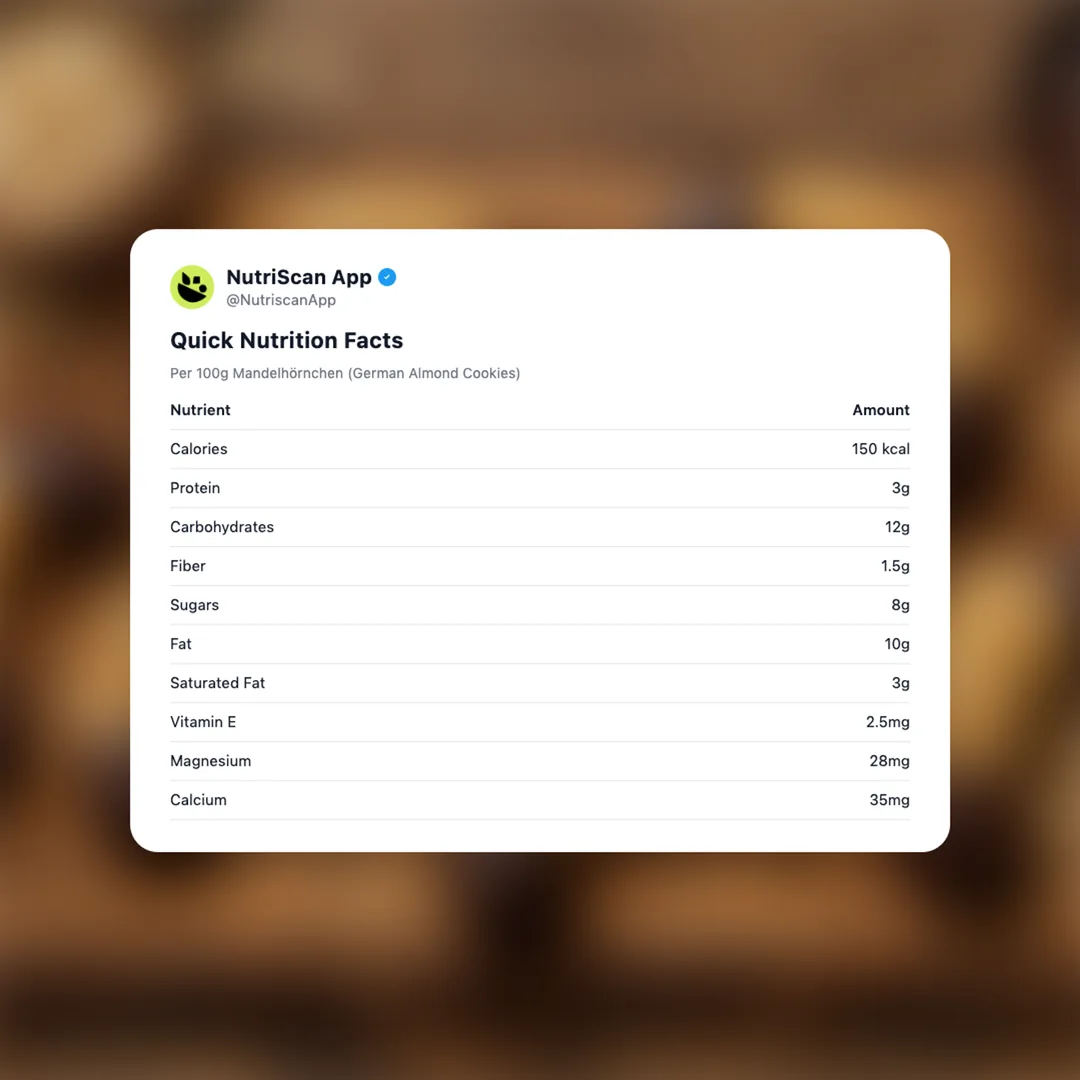Click the 28mg magnesium amount
The height and width of the screenshot is (1080, 1080).
point(889,761)
